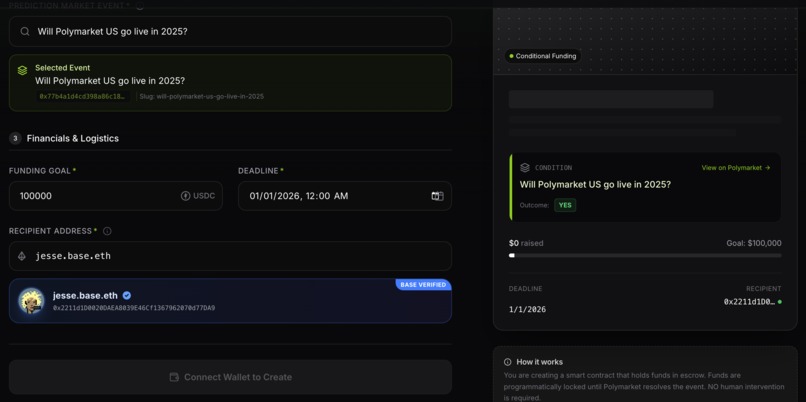This screenshot has width=806, height=402.
Task: Click the prediction market search input field
Action: 230,31
